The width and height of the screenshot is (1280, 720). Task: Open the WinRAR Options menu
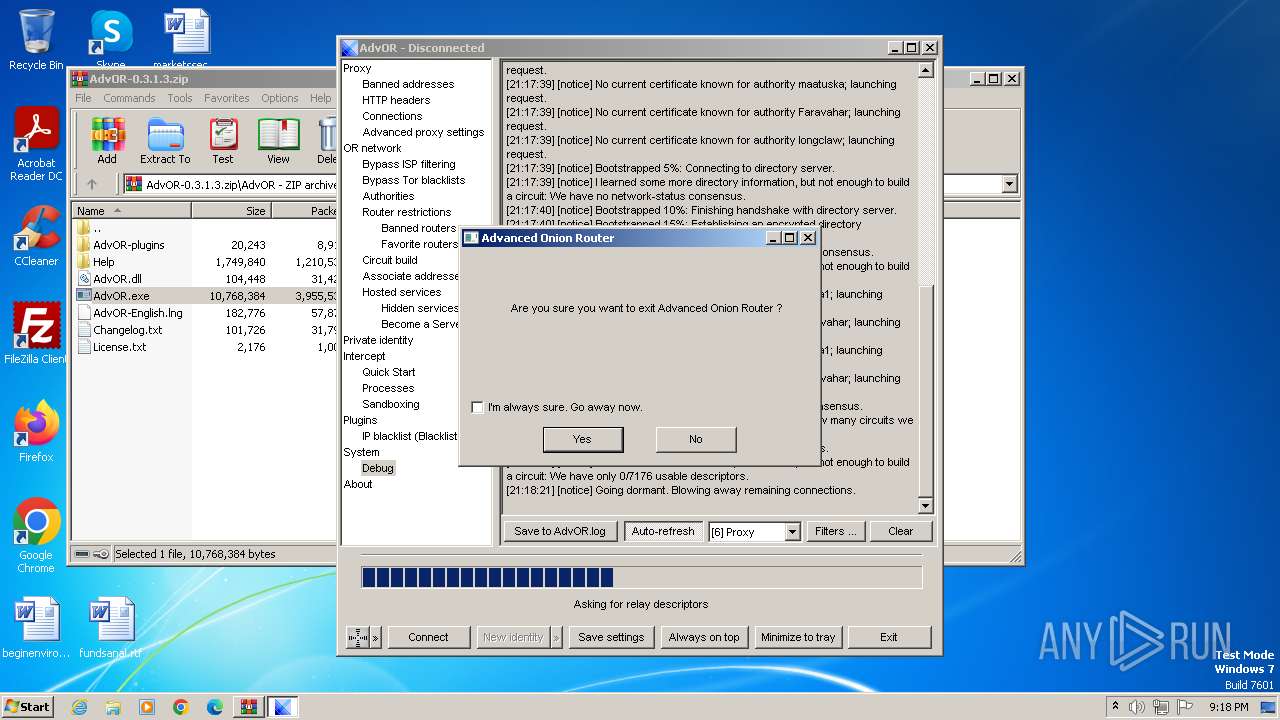click(x=280, y=98)
